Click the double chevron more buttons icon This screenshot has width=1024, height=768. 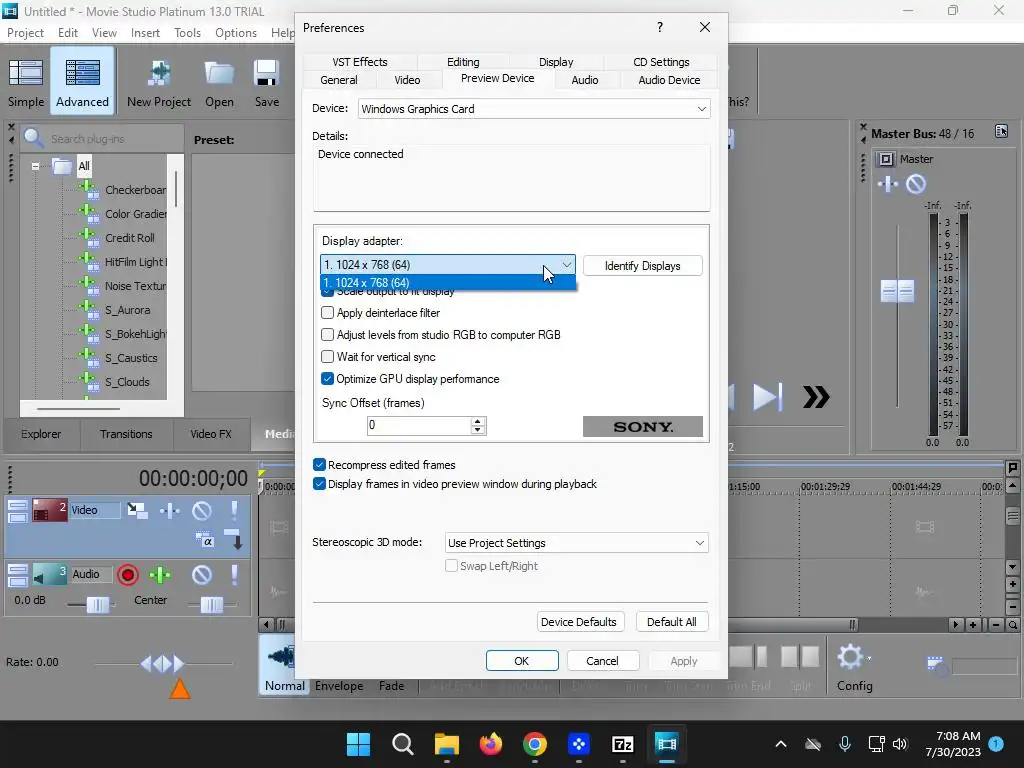pyautogui.click(x=816, y=397)
